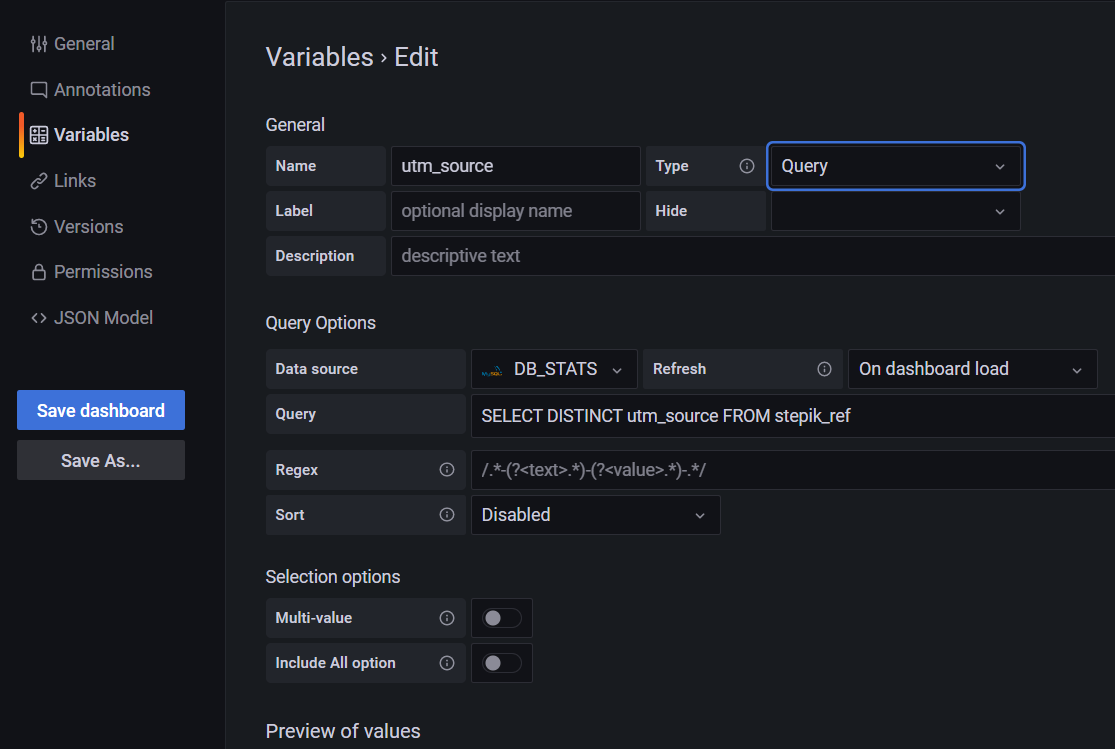The width and height of the screenshot is (1115, 749).
Task: Click the Variables grid icon
Action: click(x=38, y=135)
